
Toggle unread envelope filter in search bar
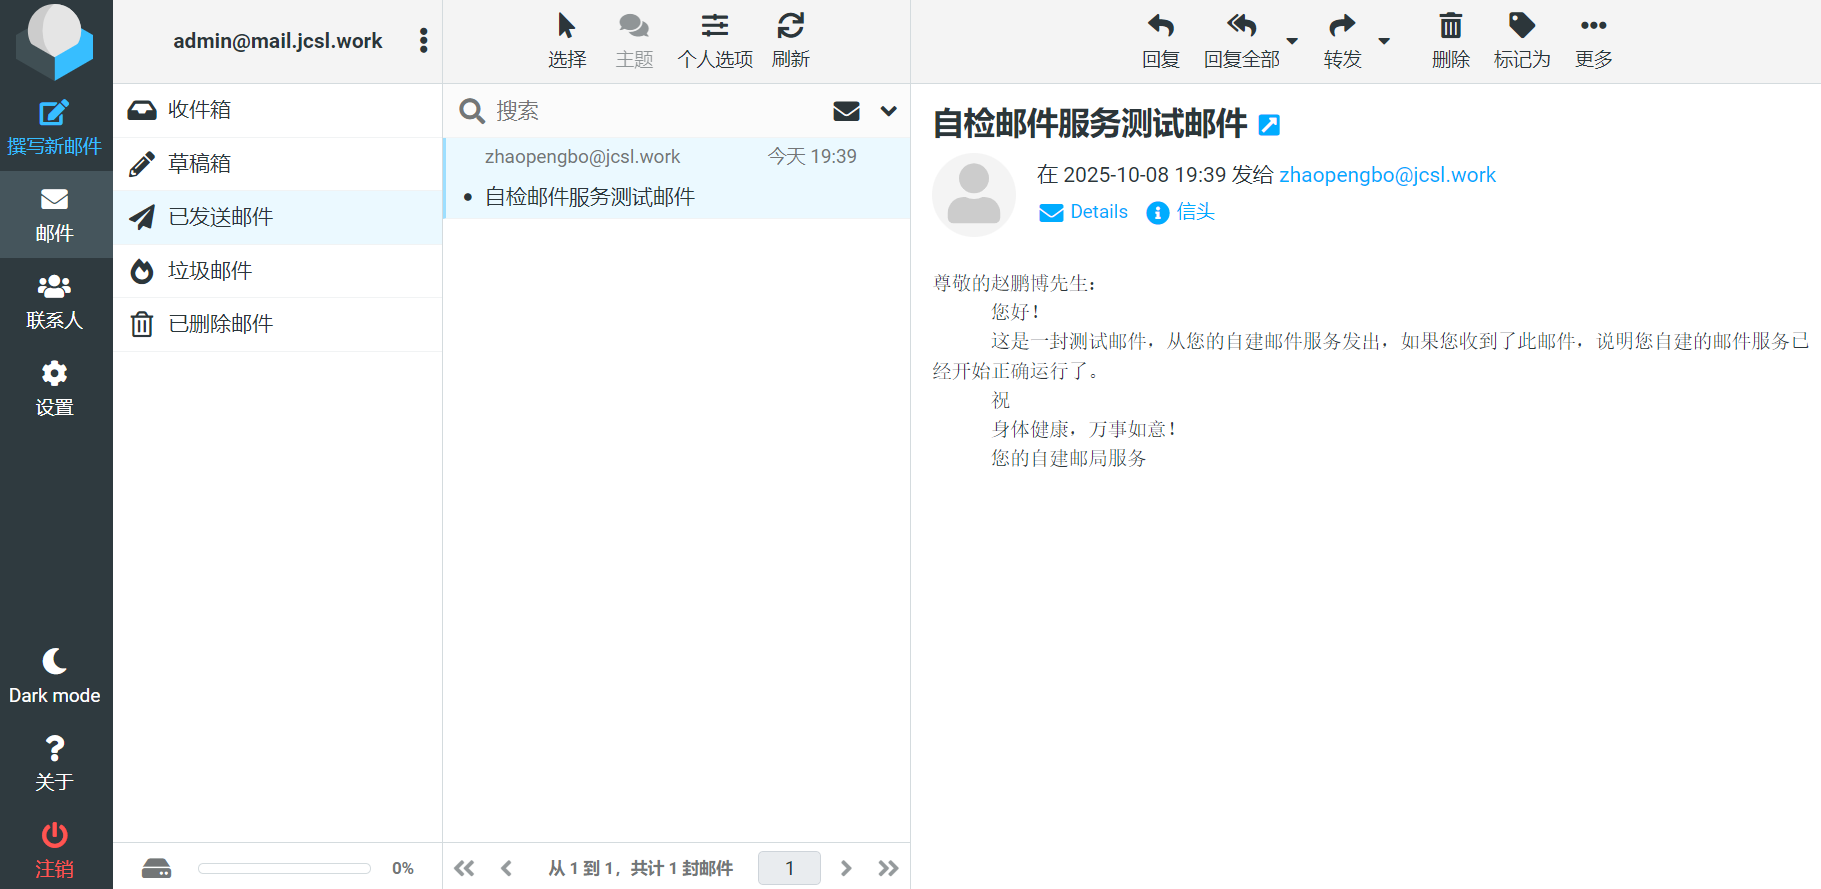pyautogui.click(x=846, y=111)
